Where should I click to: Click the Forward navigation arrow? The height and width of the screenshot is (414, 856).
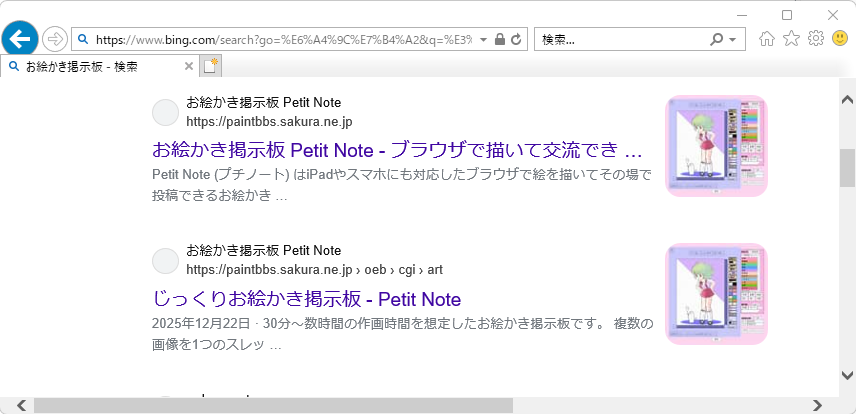54,39
